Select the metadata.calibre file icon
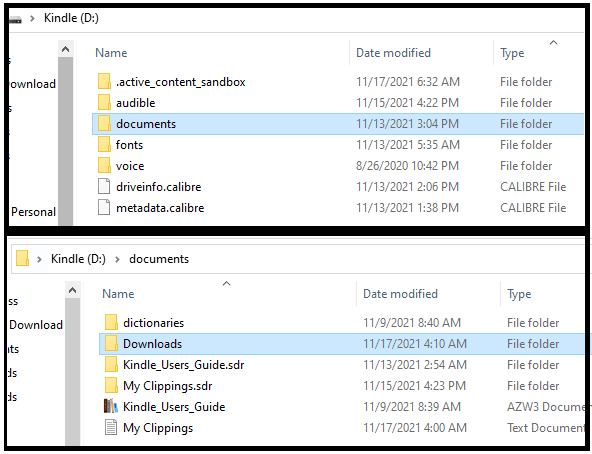Image resolution: width=592 pixels, height=454 pixels. pos(104,207)
